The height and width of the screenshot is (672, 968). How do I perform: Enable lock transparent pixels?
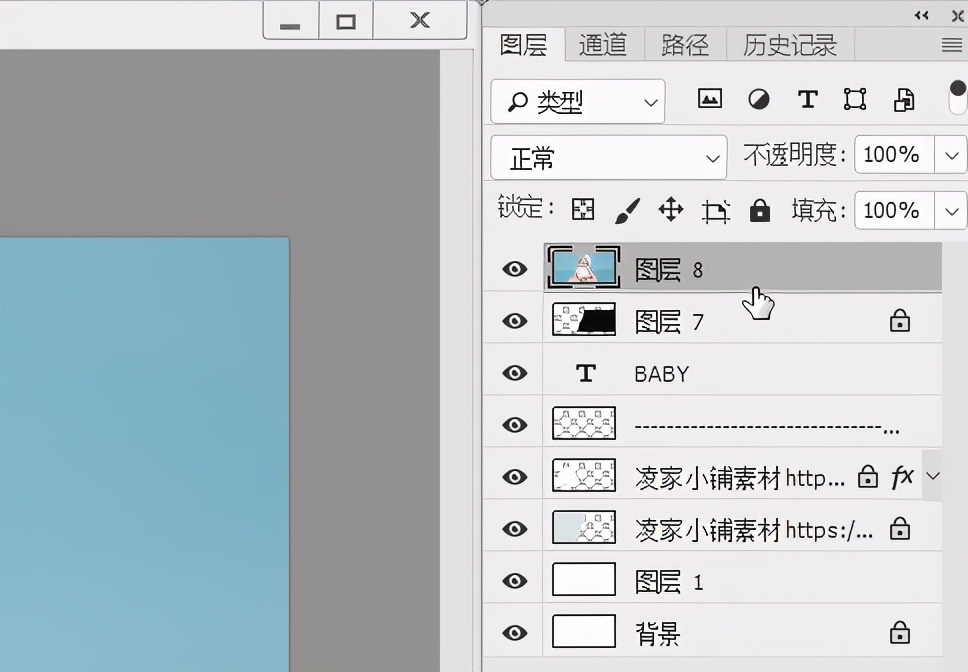[x=583, y=210]
